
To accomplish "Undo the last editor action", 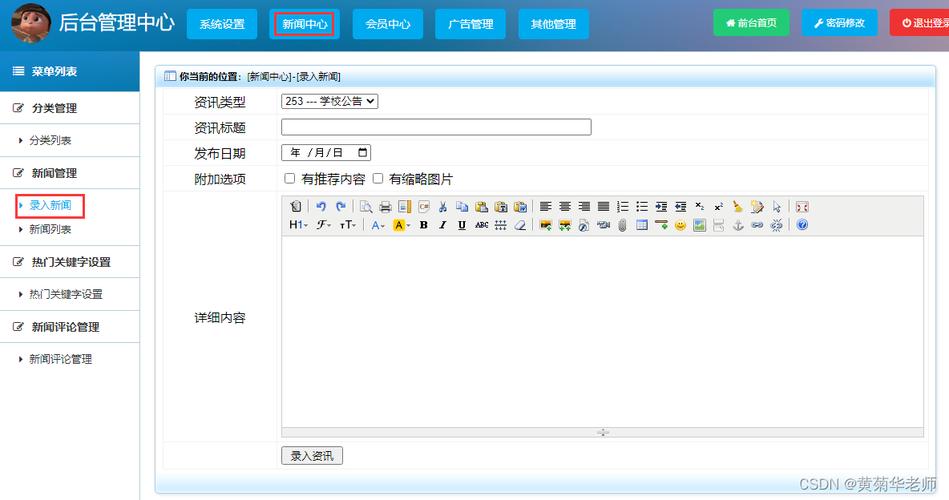I will pos(321,206).
